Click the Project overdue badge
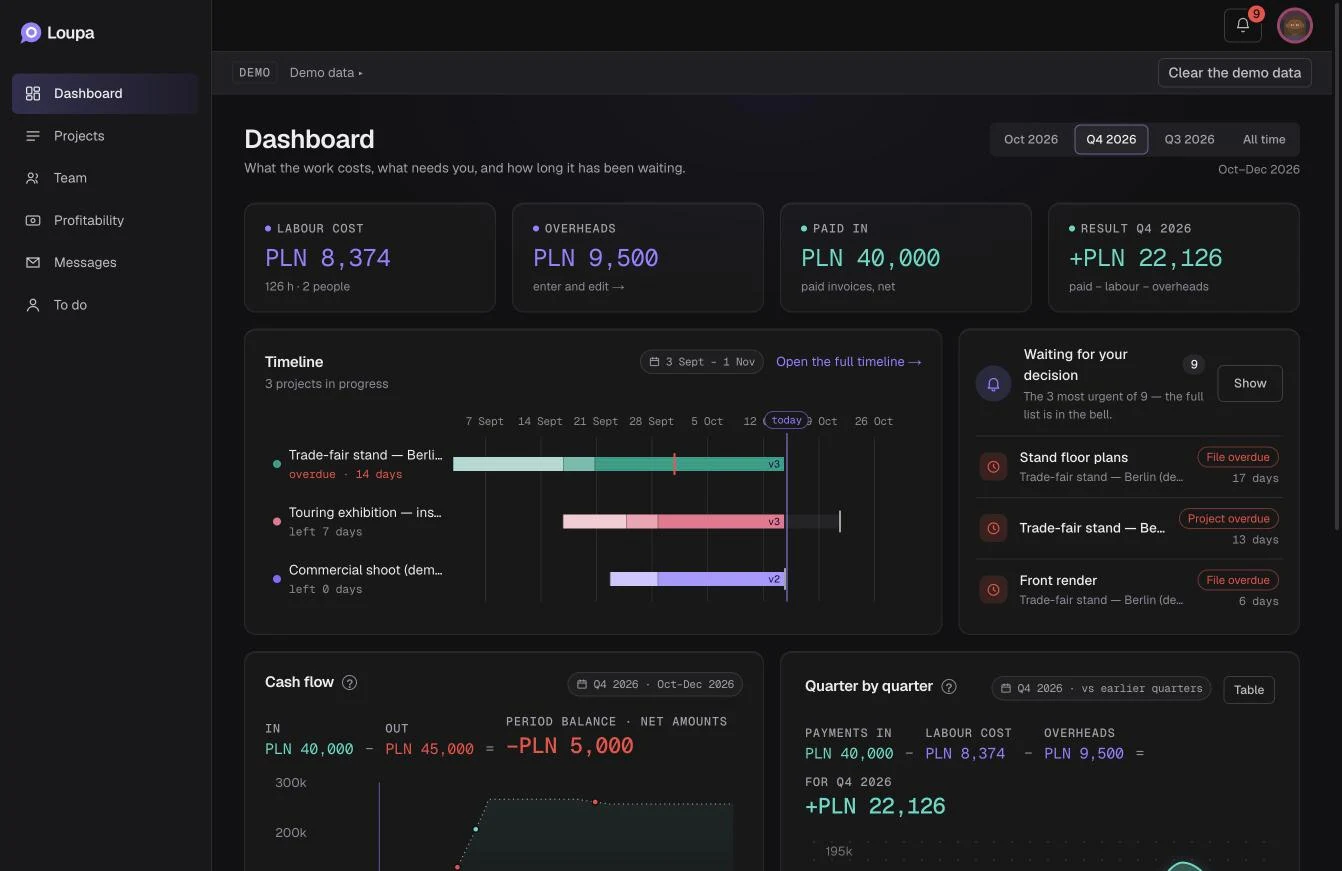 point(1229,519)
